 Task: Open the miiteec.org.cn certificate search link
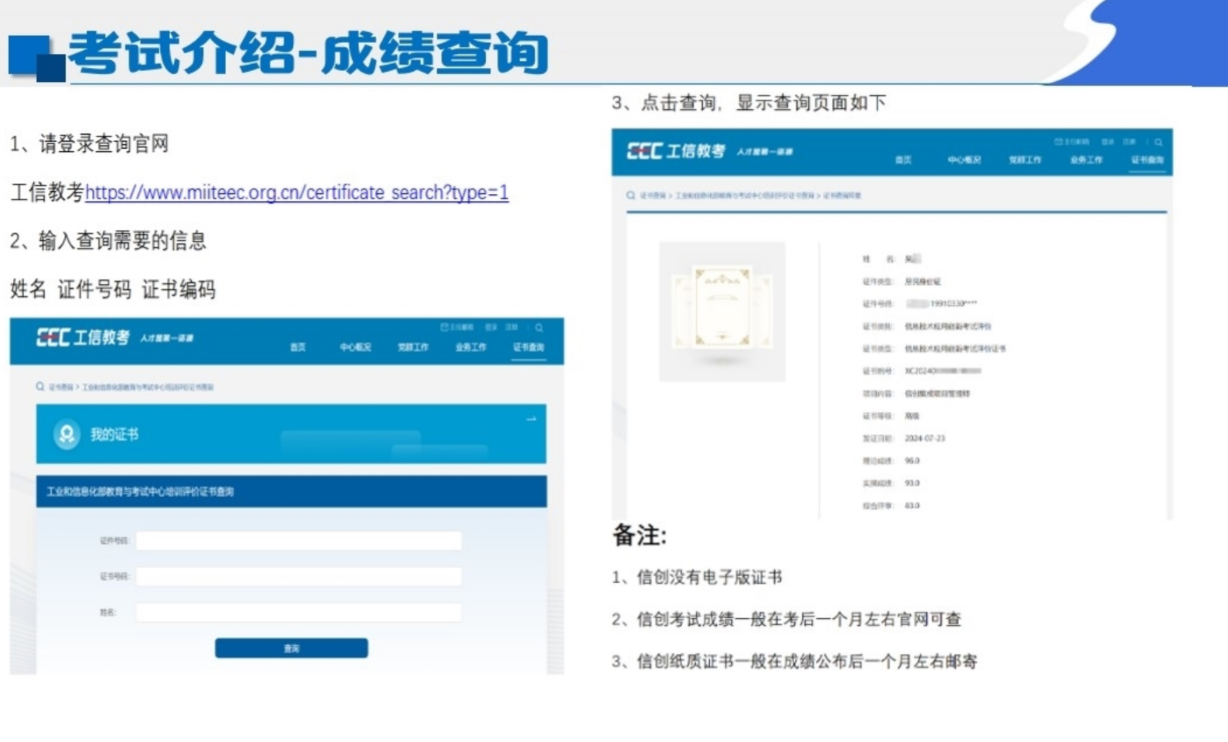(297, 193)
